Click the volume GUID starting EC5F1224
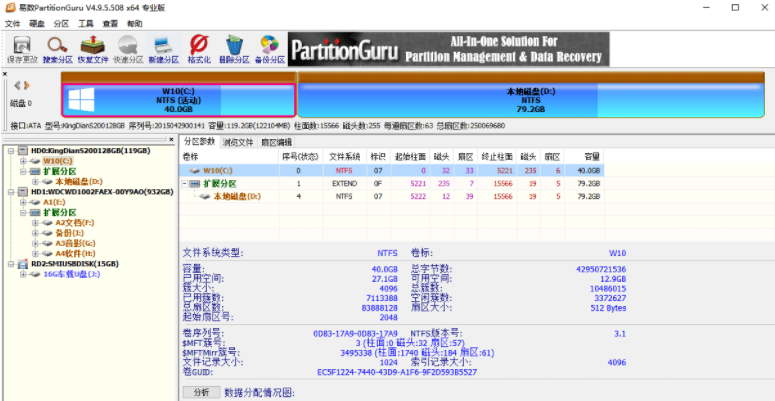775x401 pixels. pyautogui.click(x=397, y=372)
